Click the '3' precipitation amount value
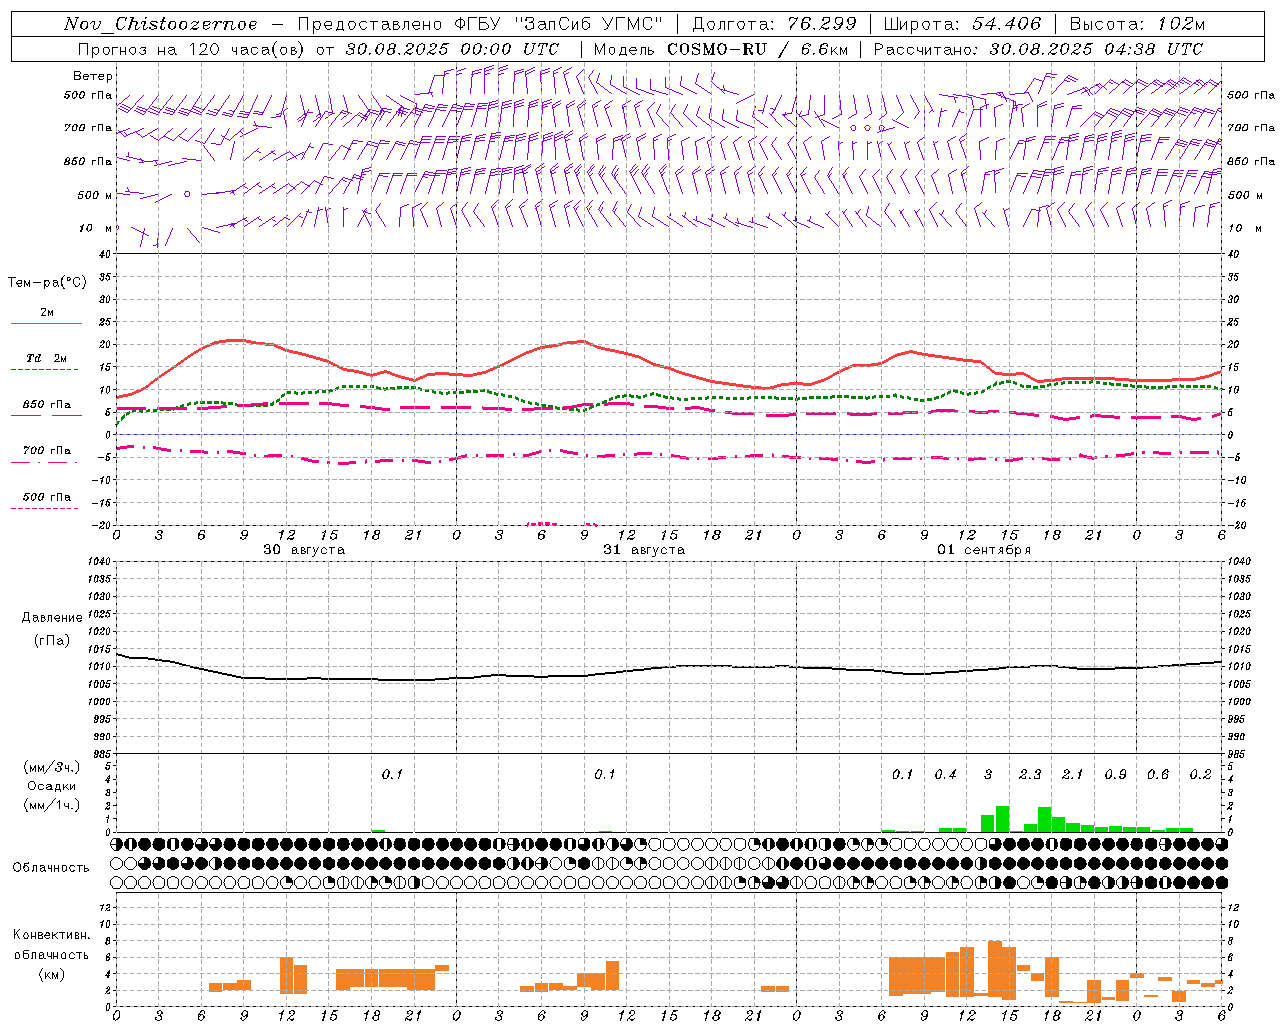 tap(988, 774)
